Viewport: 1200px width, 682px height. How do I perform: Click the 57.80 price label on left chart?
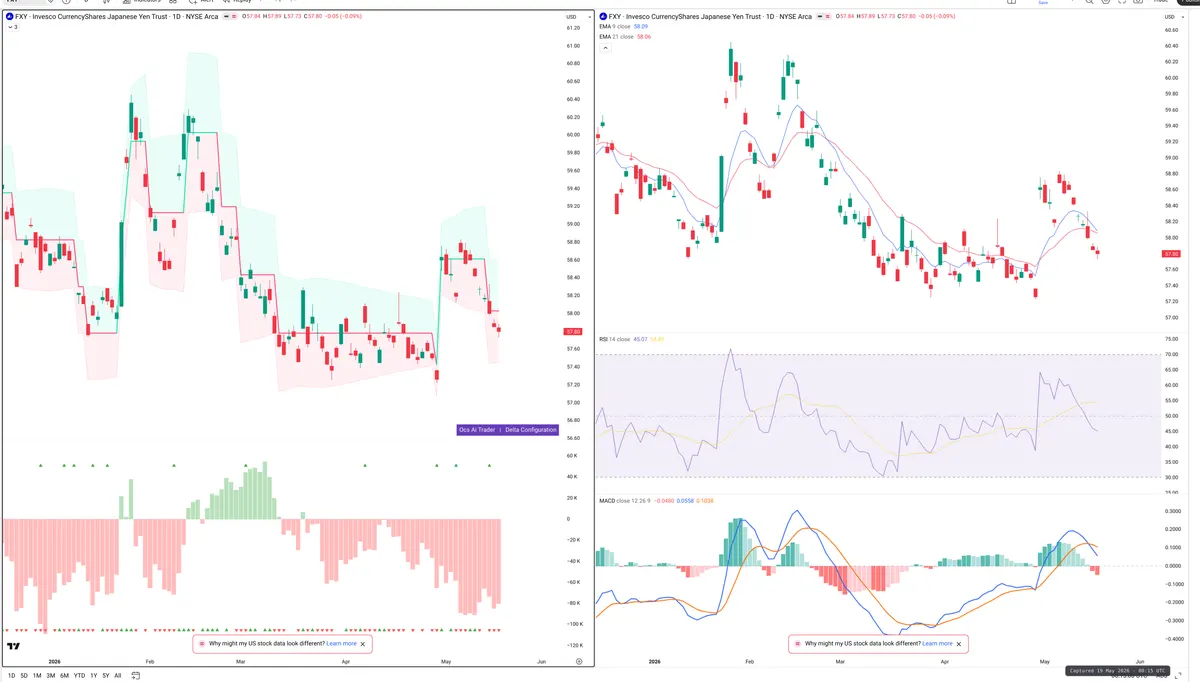pos(573,331)
